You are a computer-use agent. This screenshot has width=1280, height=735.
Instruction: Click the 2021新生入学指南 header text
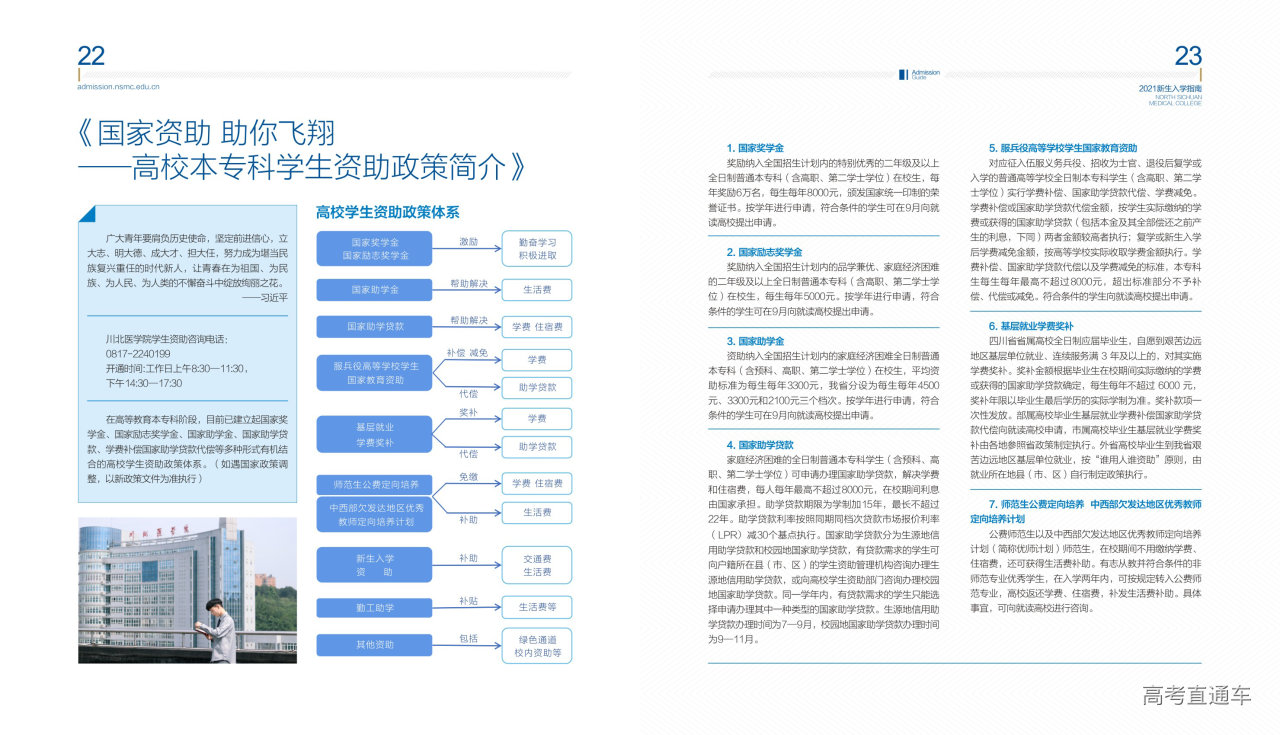pos(1169,88)
